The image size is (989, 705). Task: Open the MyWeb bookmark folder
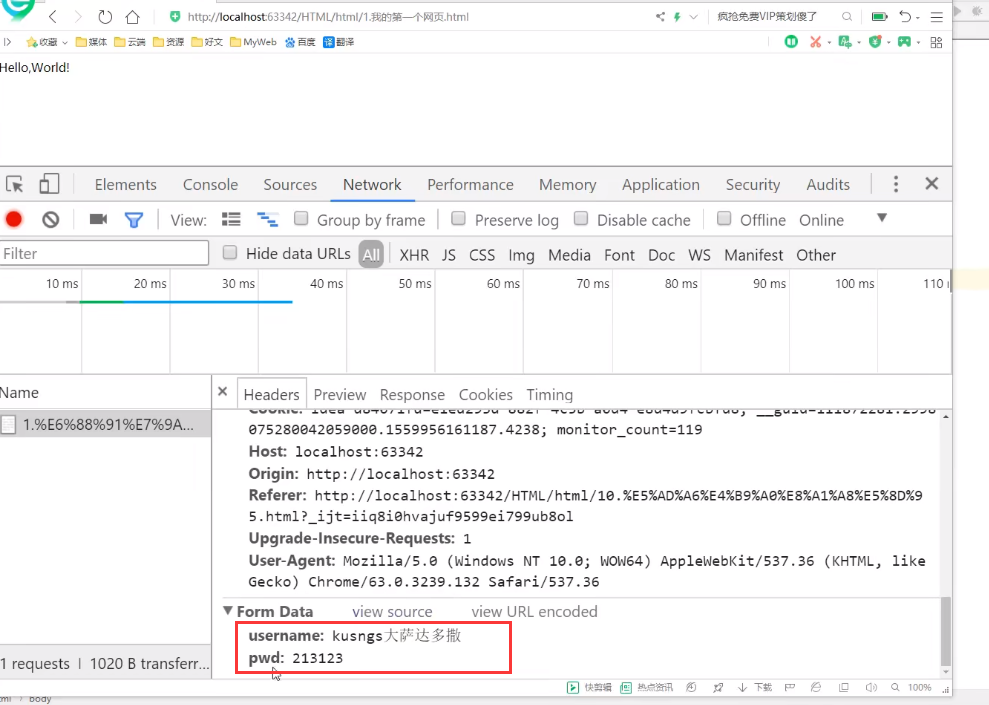(253, 42)
